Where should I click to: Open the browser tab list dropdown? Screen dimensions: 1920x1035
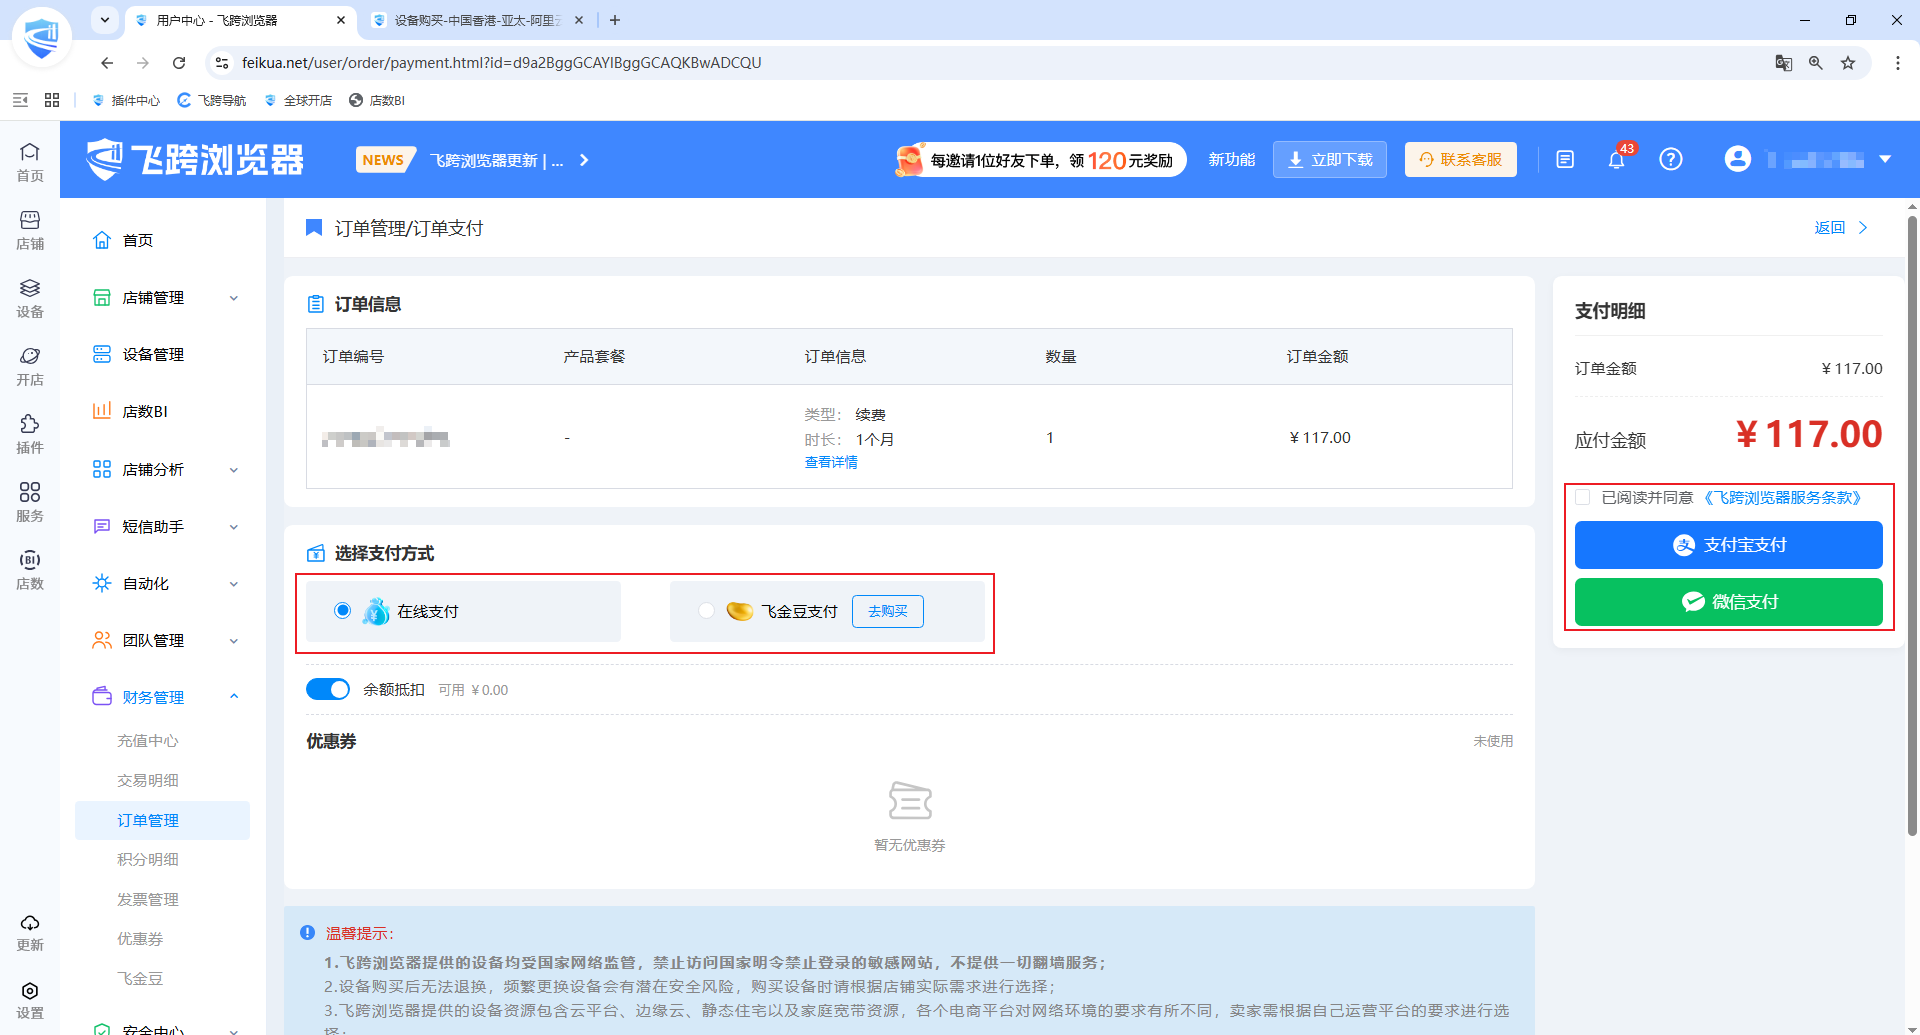(x=104, y=20)
